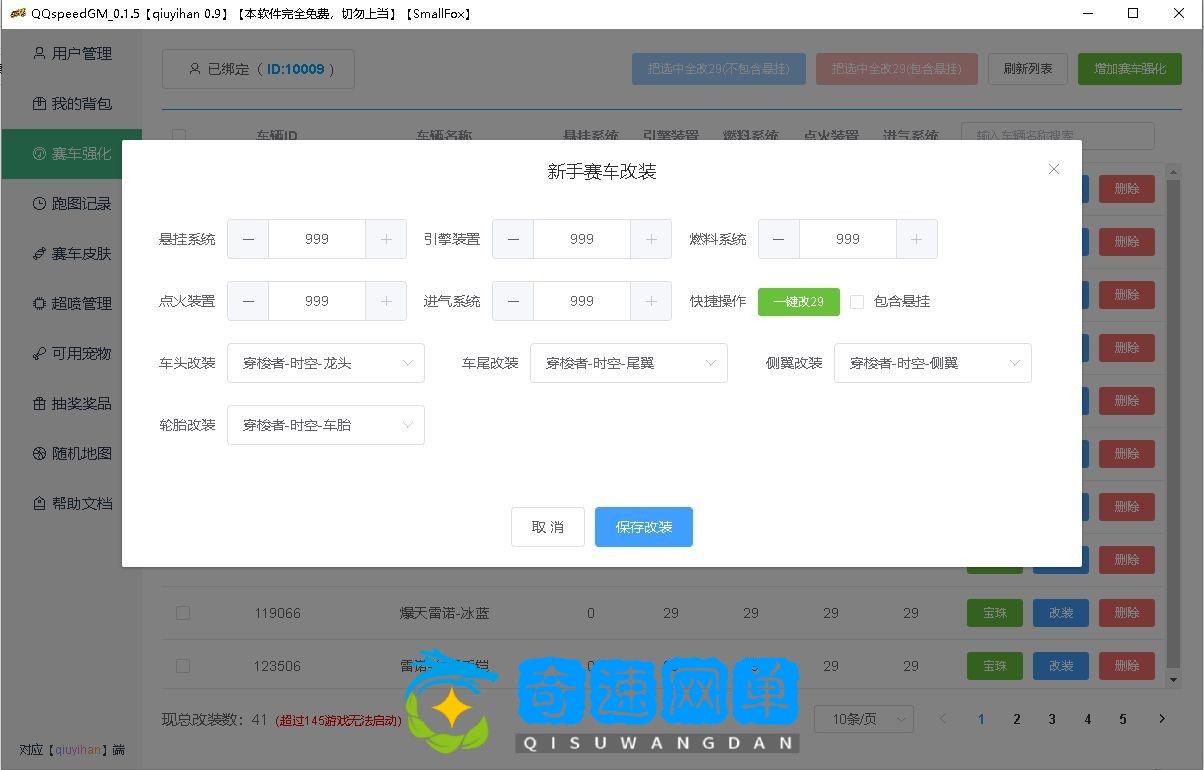This screenshot has width=1204, height=770.
Task: Increase the 燃料系统 value with plus
Action: coord(916,240)
